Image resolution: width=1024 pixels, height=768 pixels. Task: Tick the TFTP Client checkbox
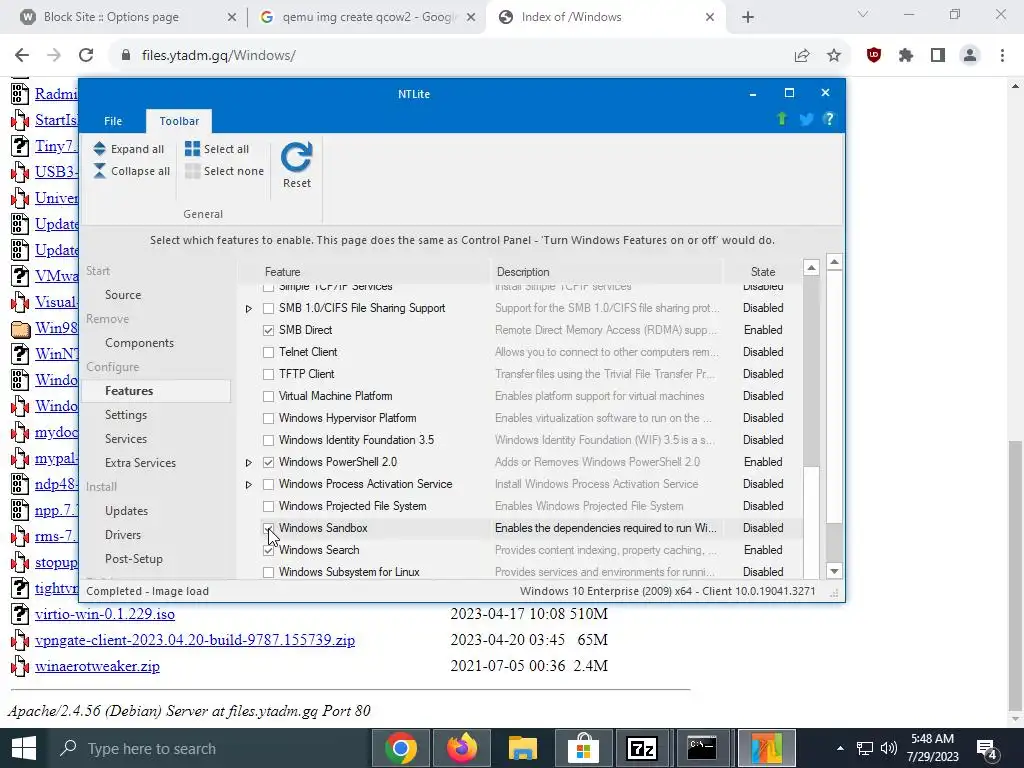(x=268, y=374)
